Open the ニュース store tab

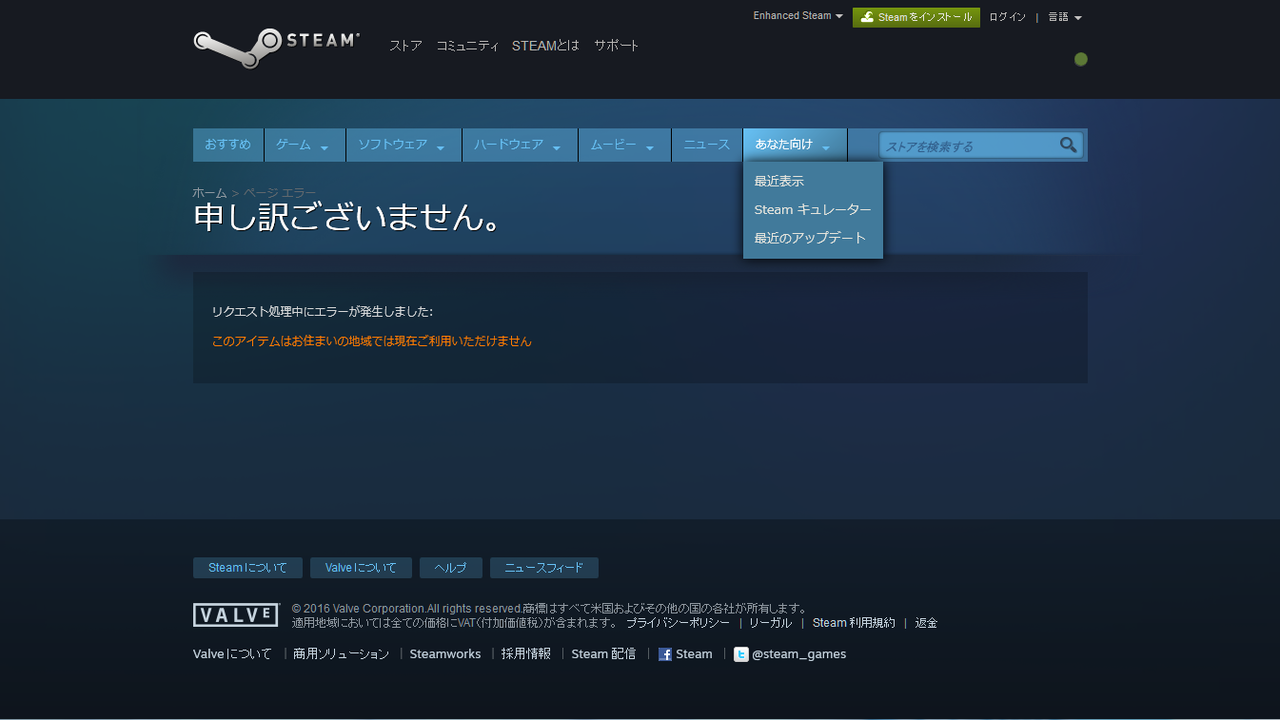pos(707,145)
